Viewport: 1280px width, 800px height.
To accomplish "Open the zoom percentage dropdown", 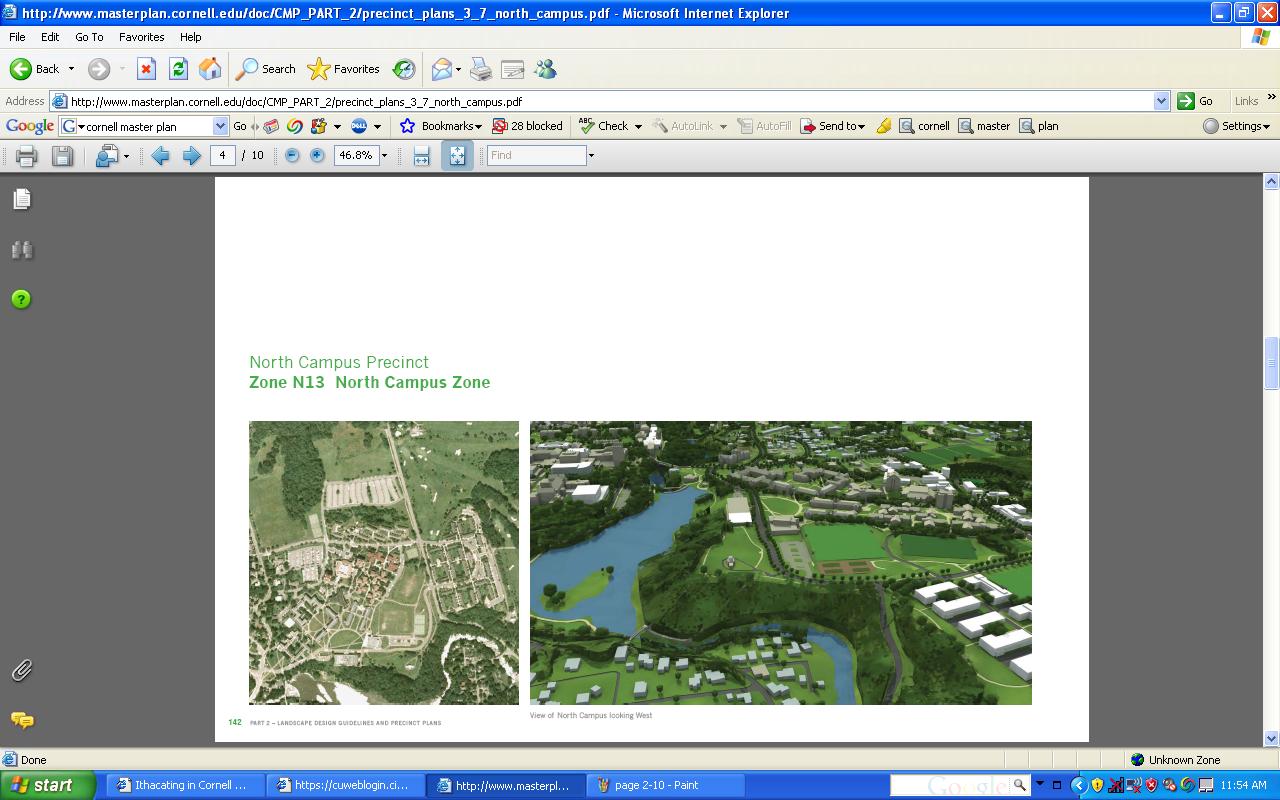I will [x=384, y=156].
